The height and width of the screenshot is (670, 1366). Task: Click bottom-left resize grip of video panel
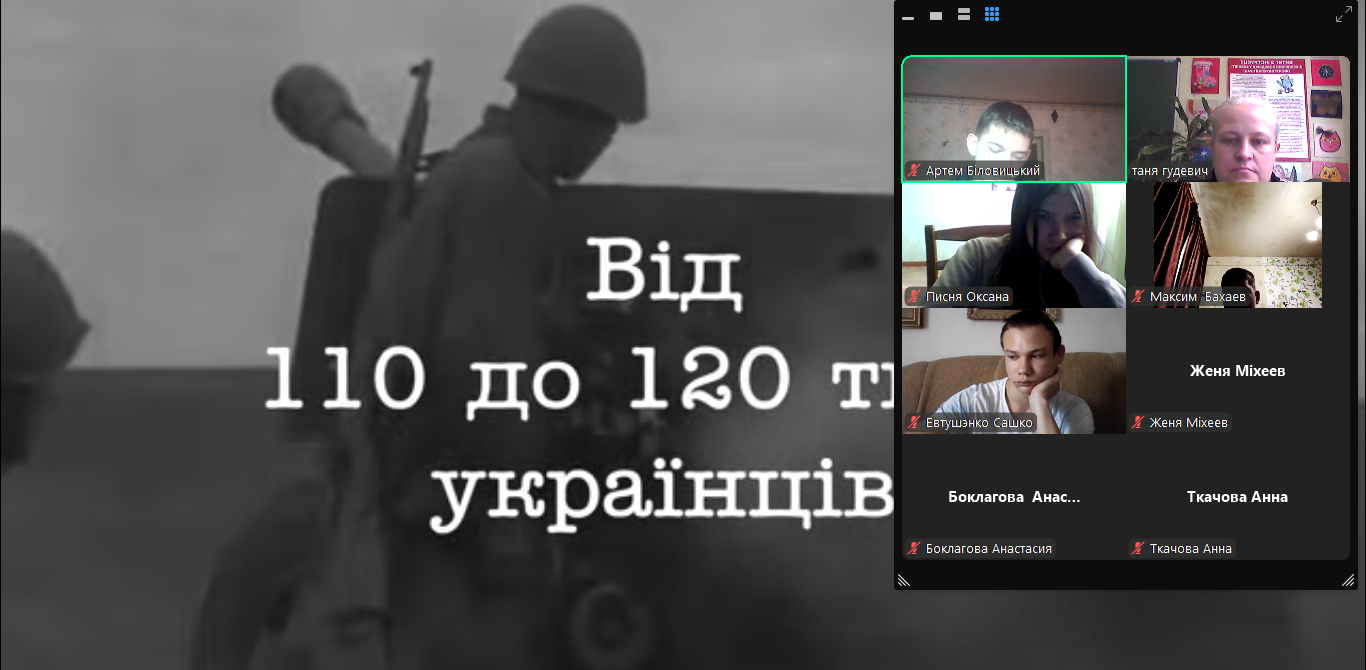tap(904, 580)
